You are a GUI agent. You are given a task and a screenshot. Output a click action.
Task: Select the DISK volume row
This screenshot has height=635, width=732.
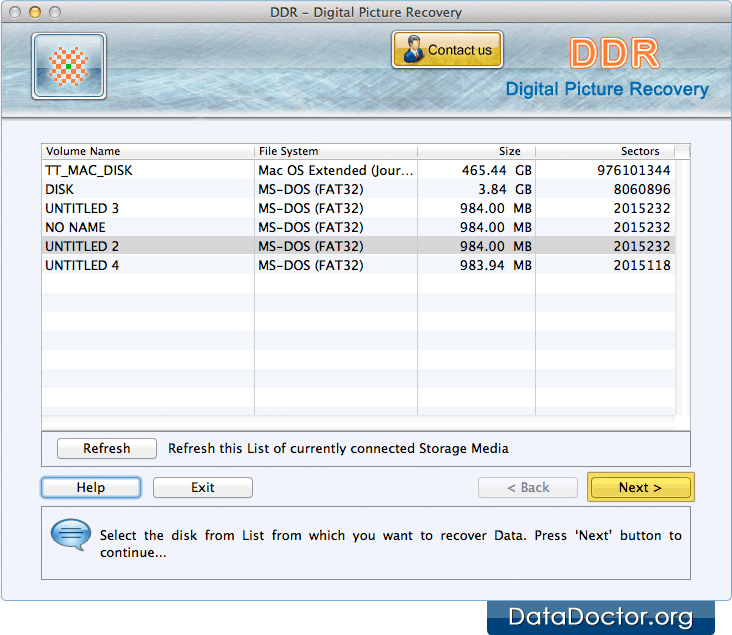[x=358, y=189]
